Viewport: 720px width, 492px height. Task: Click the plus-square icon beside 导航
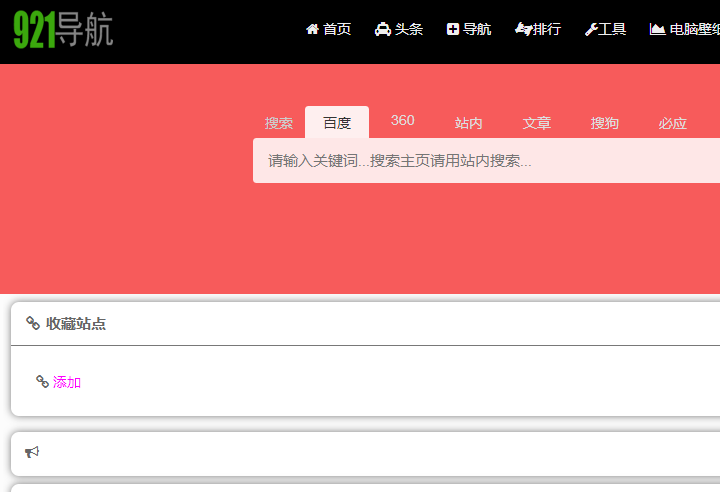point(453,29)
